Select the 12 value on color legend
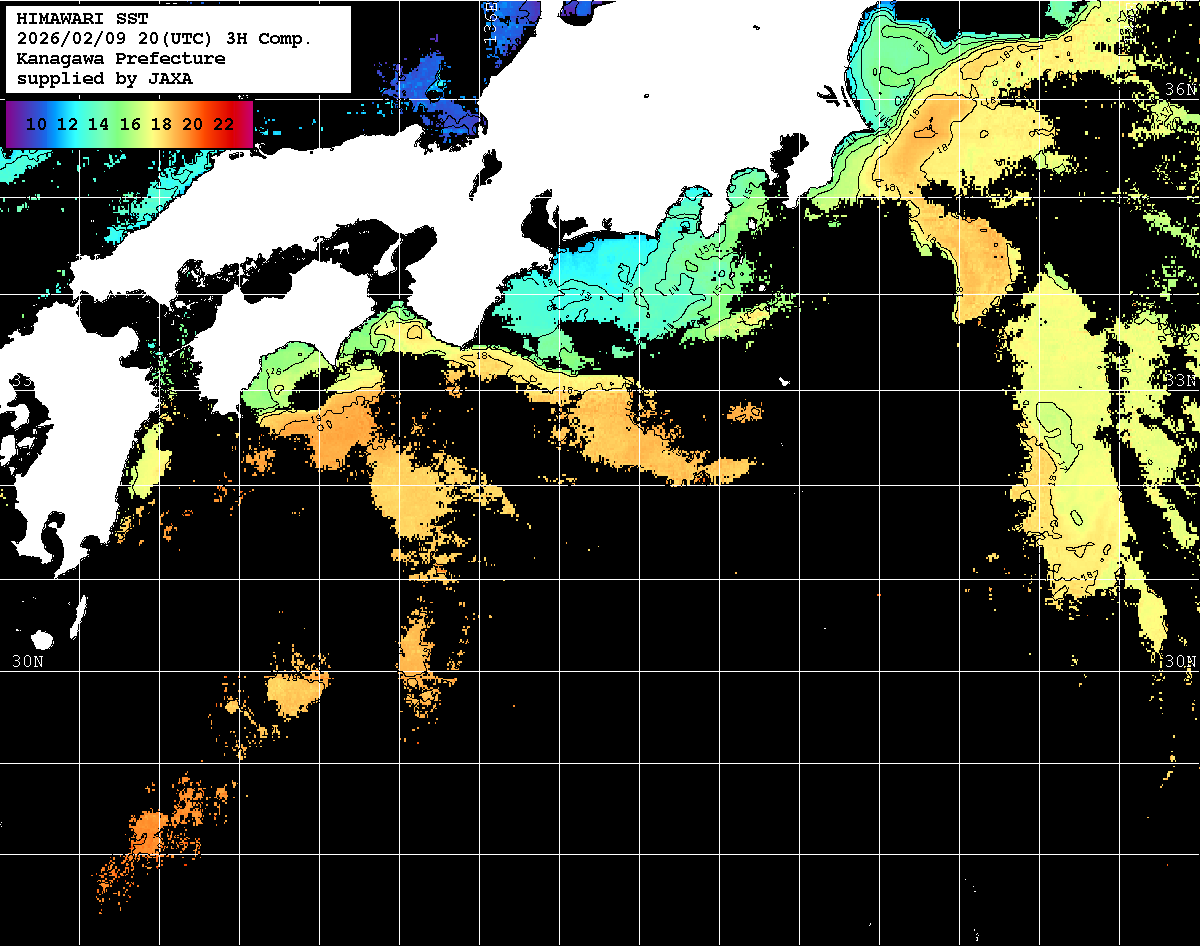This screenshot has height=946, width=1200. tap(67, 124)
